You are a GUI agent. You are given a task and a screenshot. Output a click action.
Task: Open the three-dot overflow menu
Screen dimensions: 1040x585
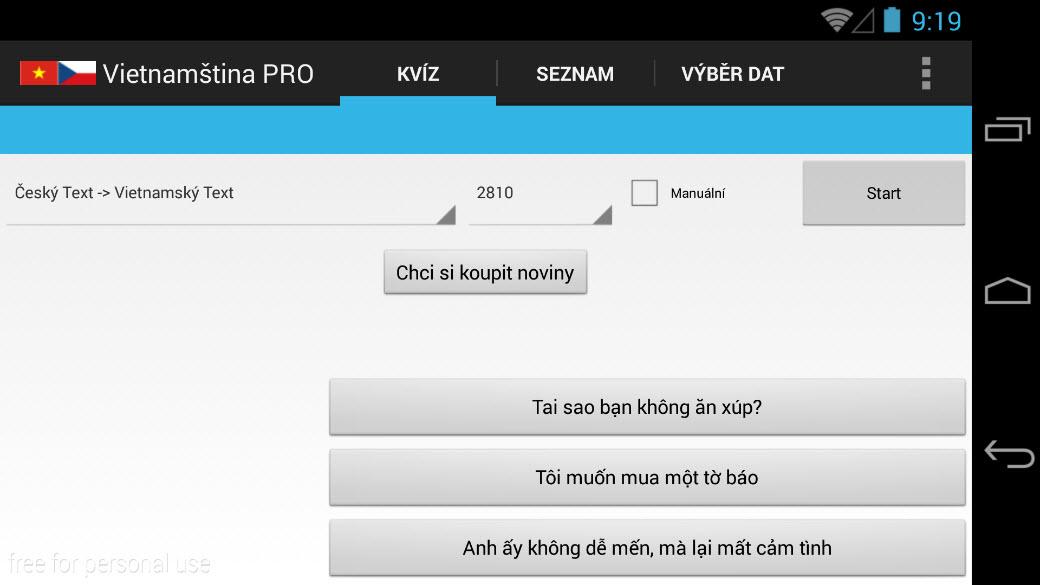pos(926,73)
